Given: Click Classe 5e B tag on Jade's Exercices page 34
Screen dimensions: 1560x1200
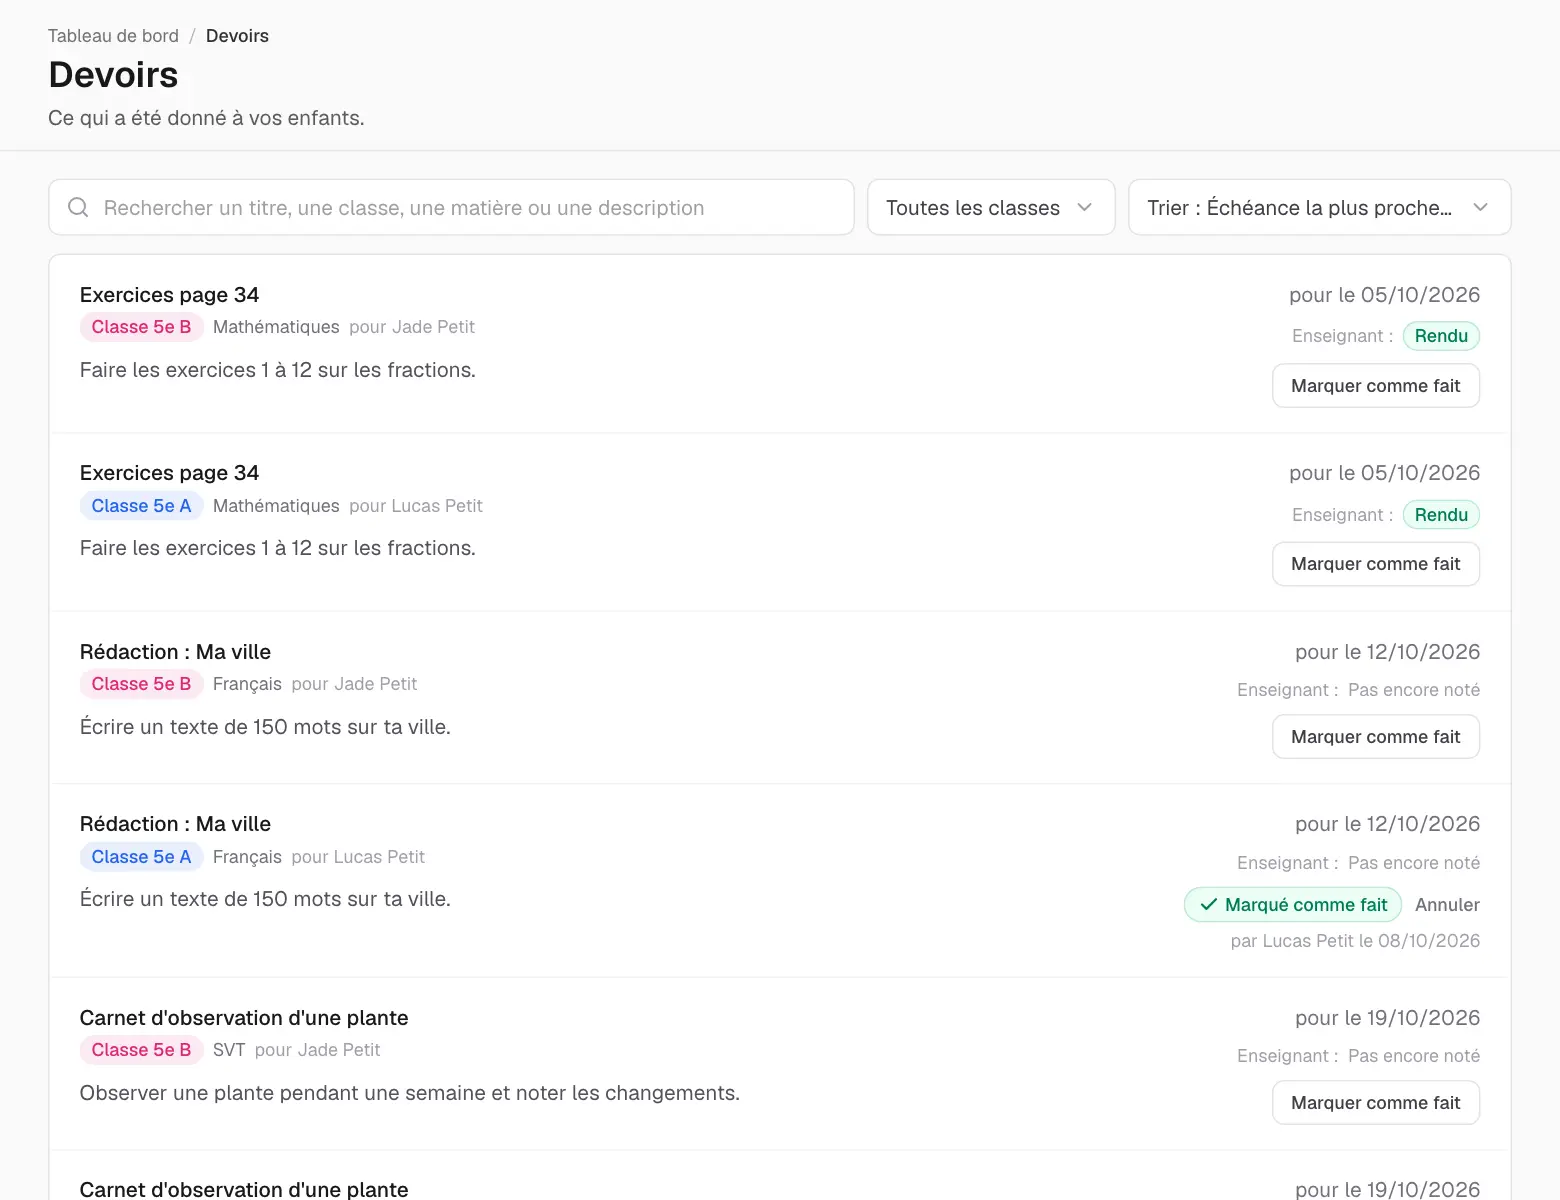Looking at the screenshot, I should (141, 327).
